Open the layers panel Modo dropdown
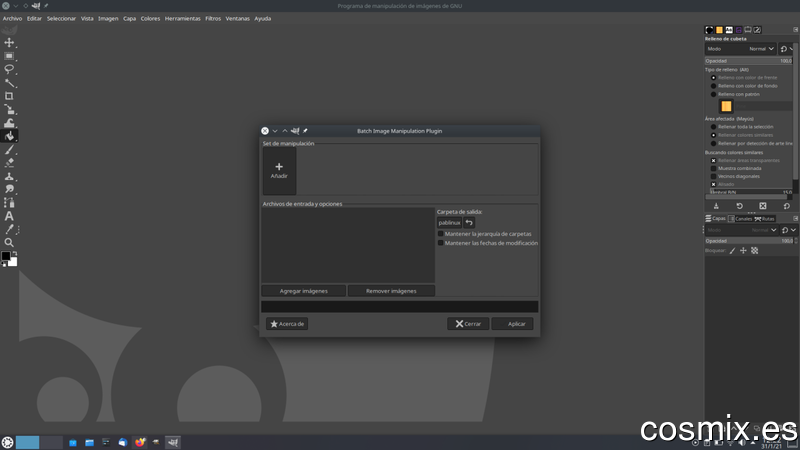This screenshot has width=800, height=450. point(741,230)
